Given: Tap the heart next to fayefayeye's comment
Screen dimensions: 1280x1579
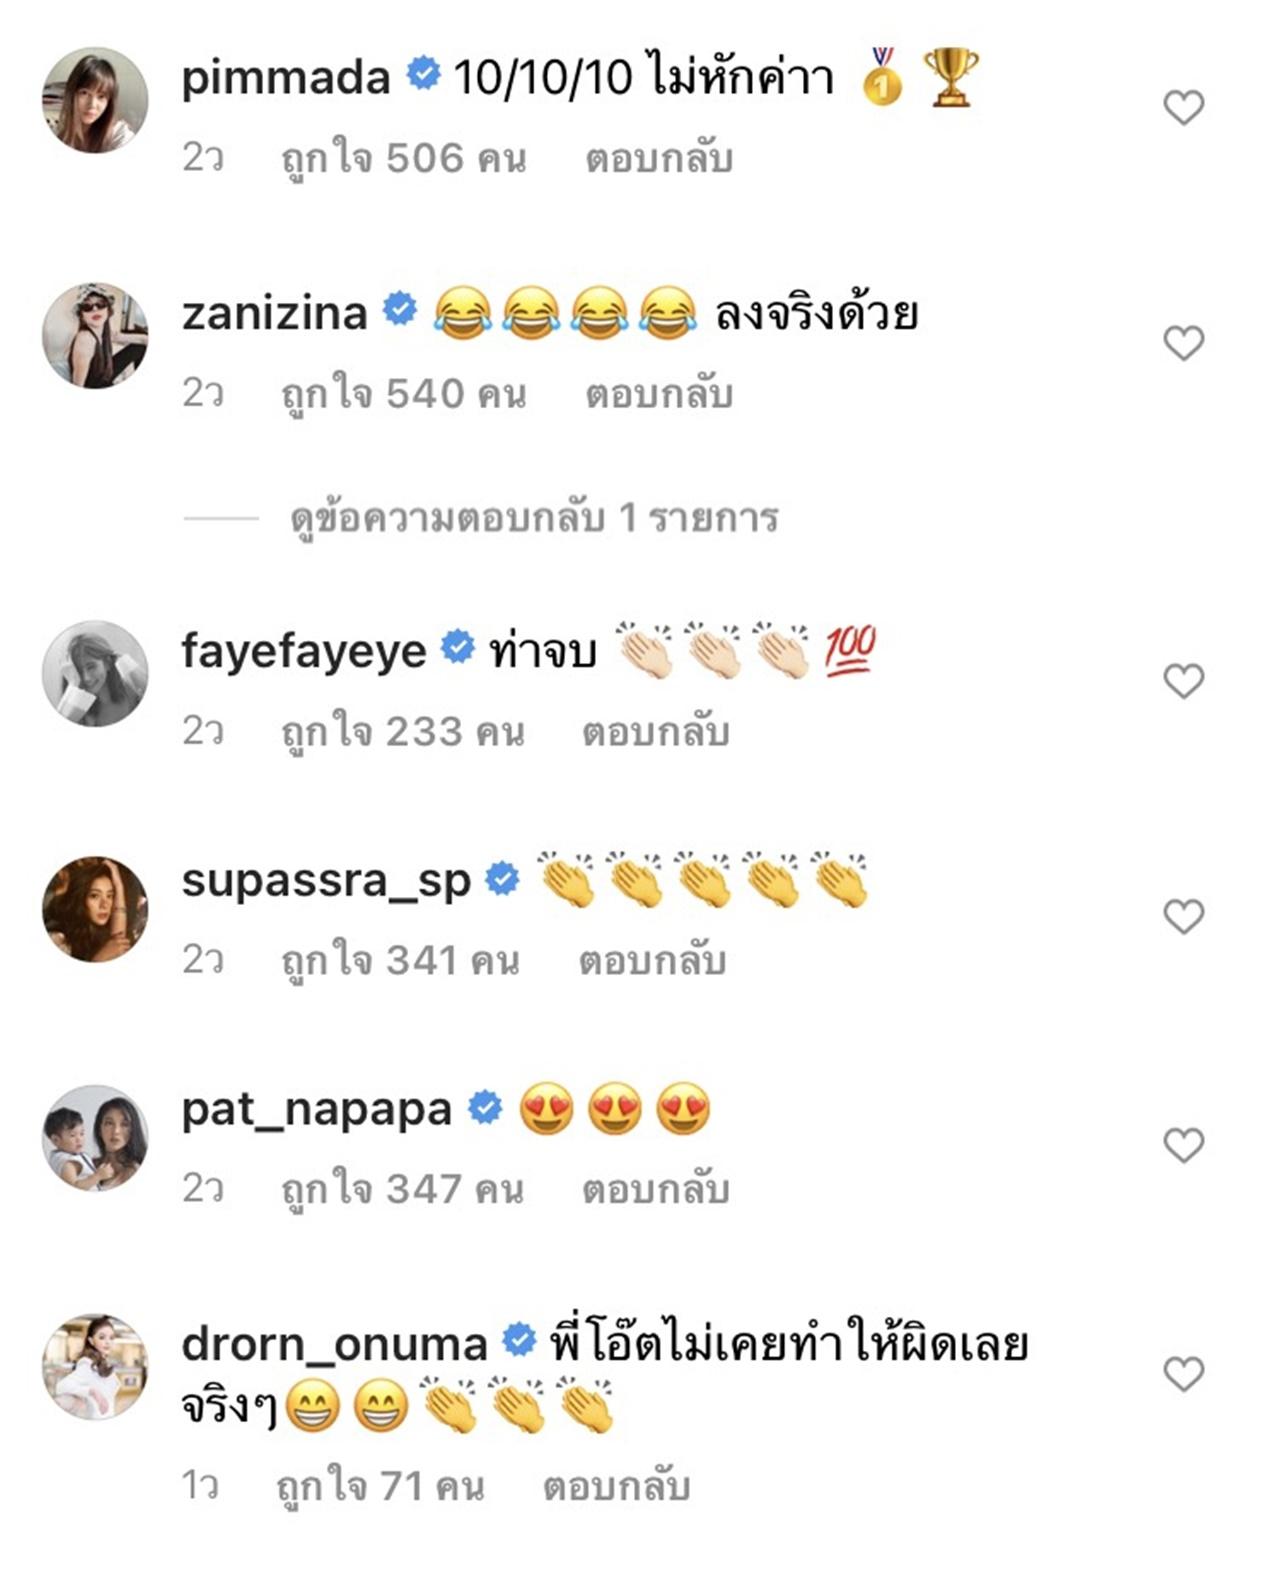Looking at the screenshot, I should (1183, 681).
